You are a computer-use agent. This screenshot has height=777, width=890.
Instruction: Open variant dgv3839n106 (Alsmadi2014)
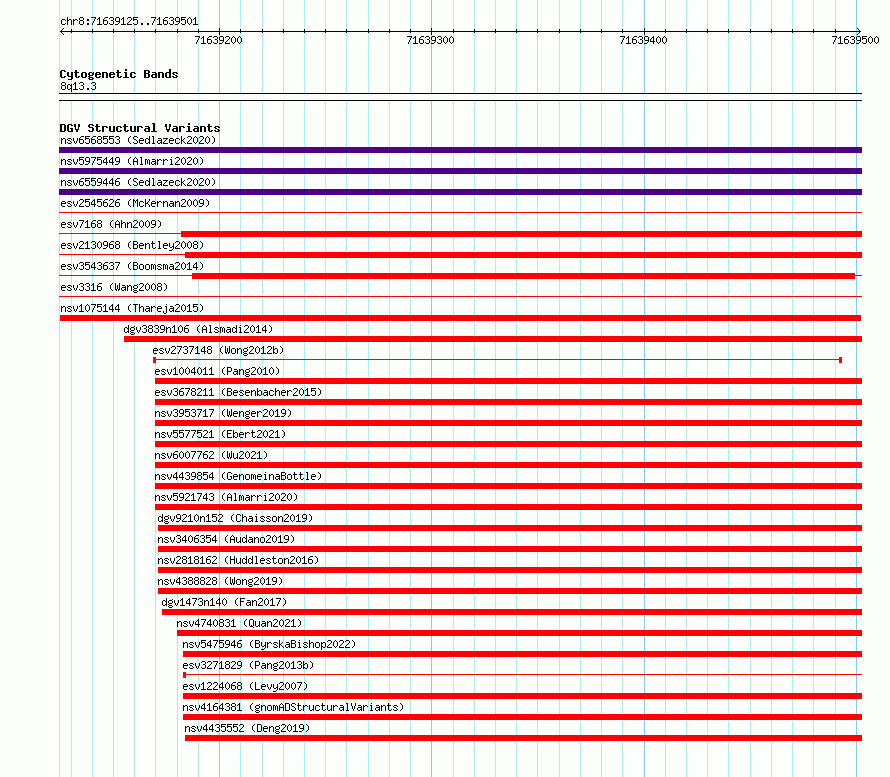198,329
